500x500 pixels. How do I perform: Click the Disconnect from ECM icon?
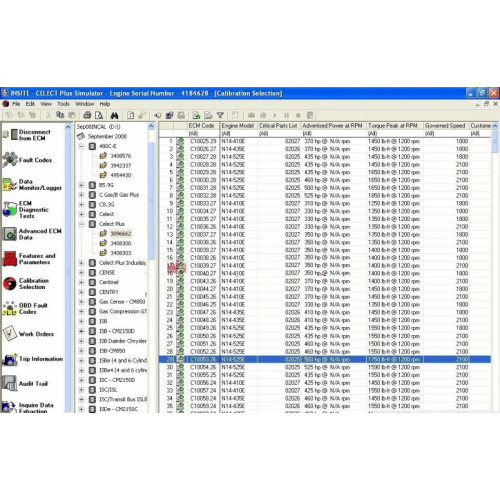pyautogui.click(x=10, y=134)
